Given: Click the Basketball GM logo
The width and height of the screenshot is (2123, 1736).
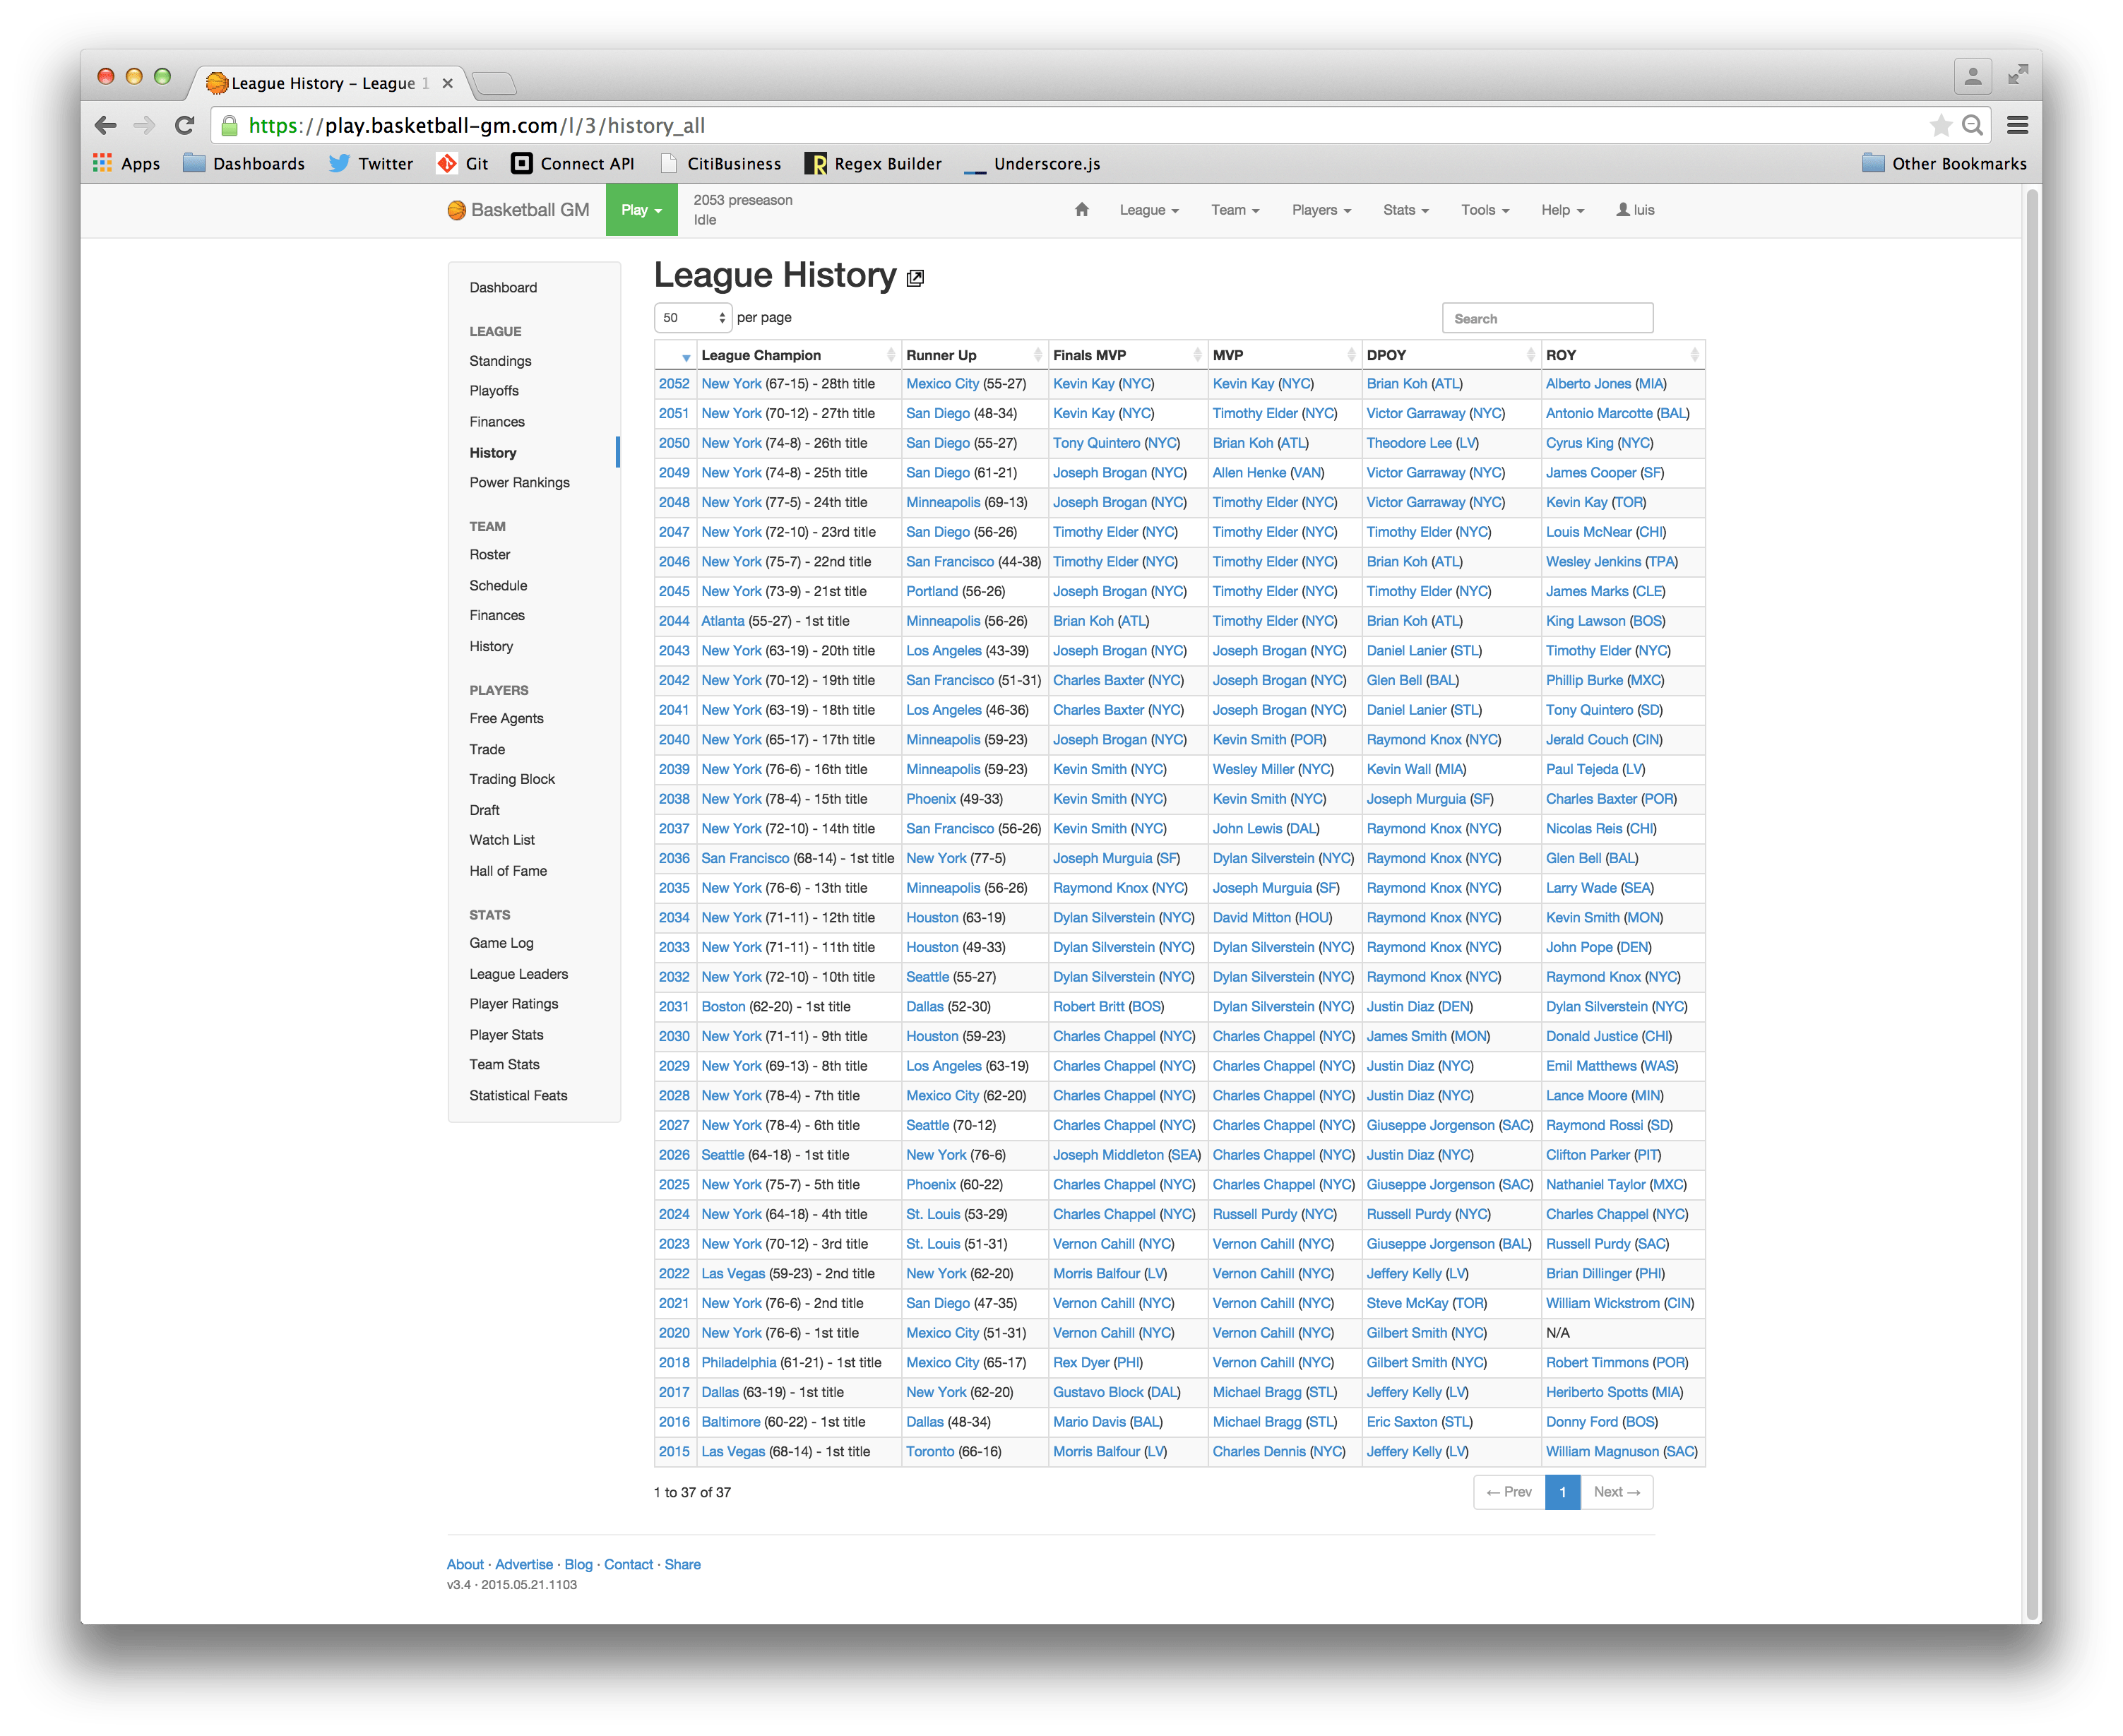Looking at the screenshot, I should [x=518, y=210].
